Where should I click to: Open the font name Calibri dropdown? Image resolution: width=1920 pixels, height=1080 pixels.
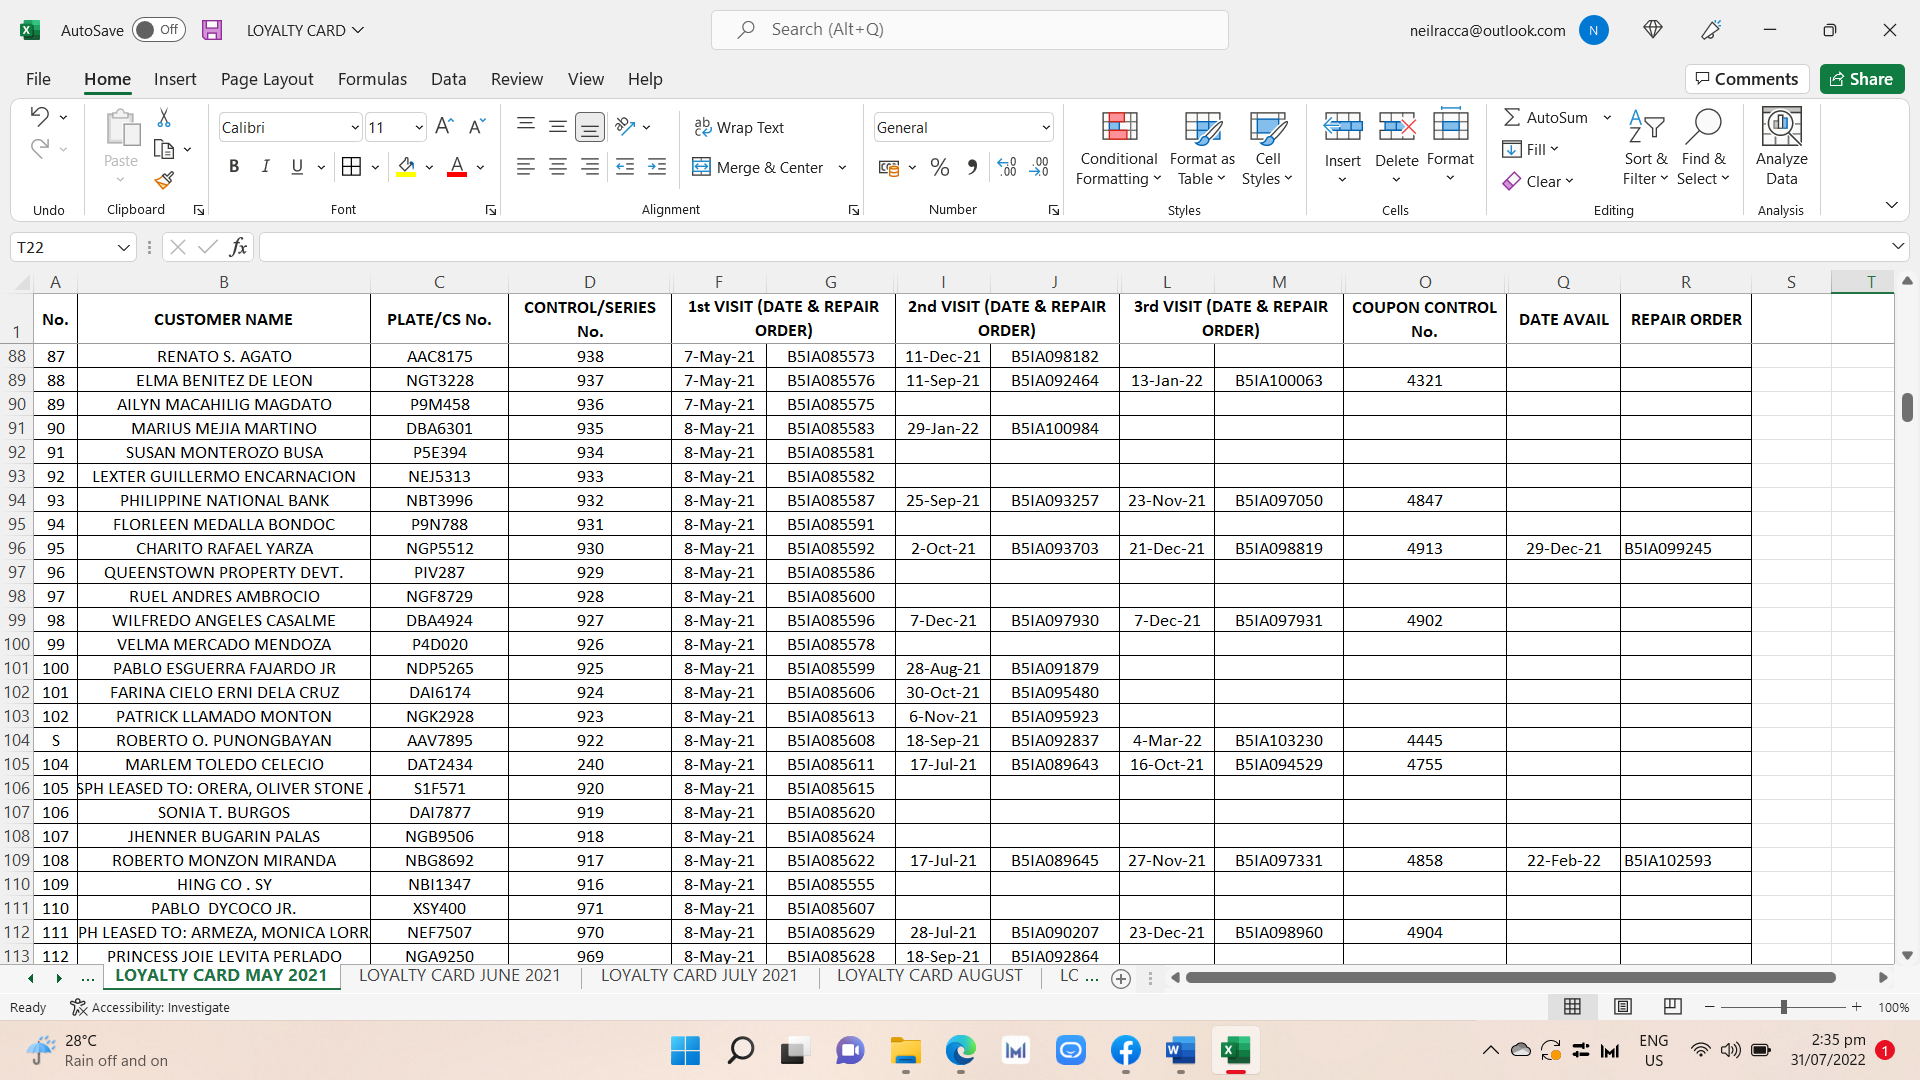[x=354, y=128]
